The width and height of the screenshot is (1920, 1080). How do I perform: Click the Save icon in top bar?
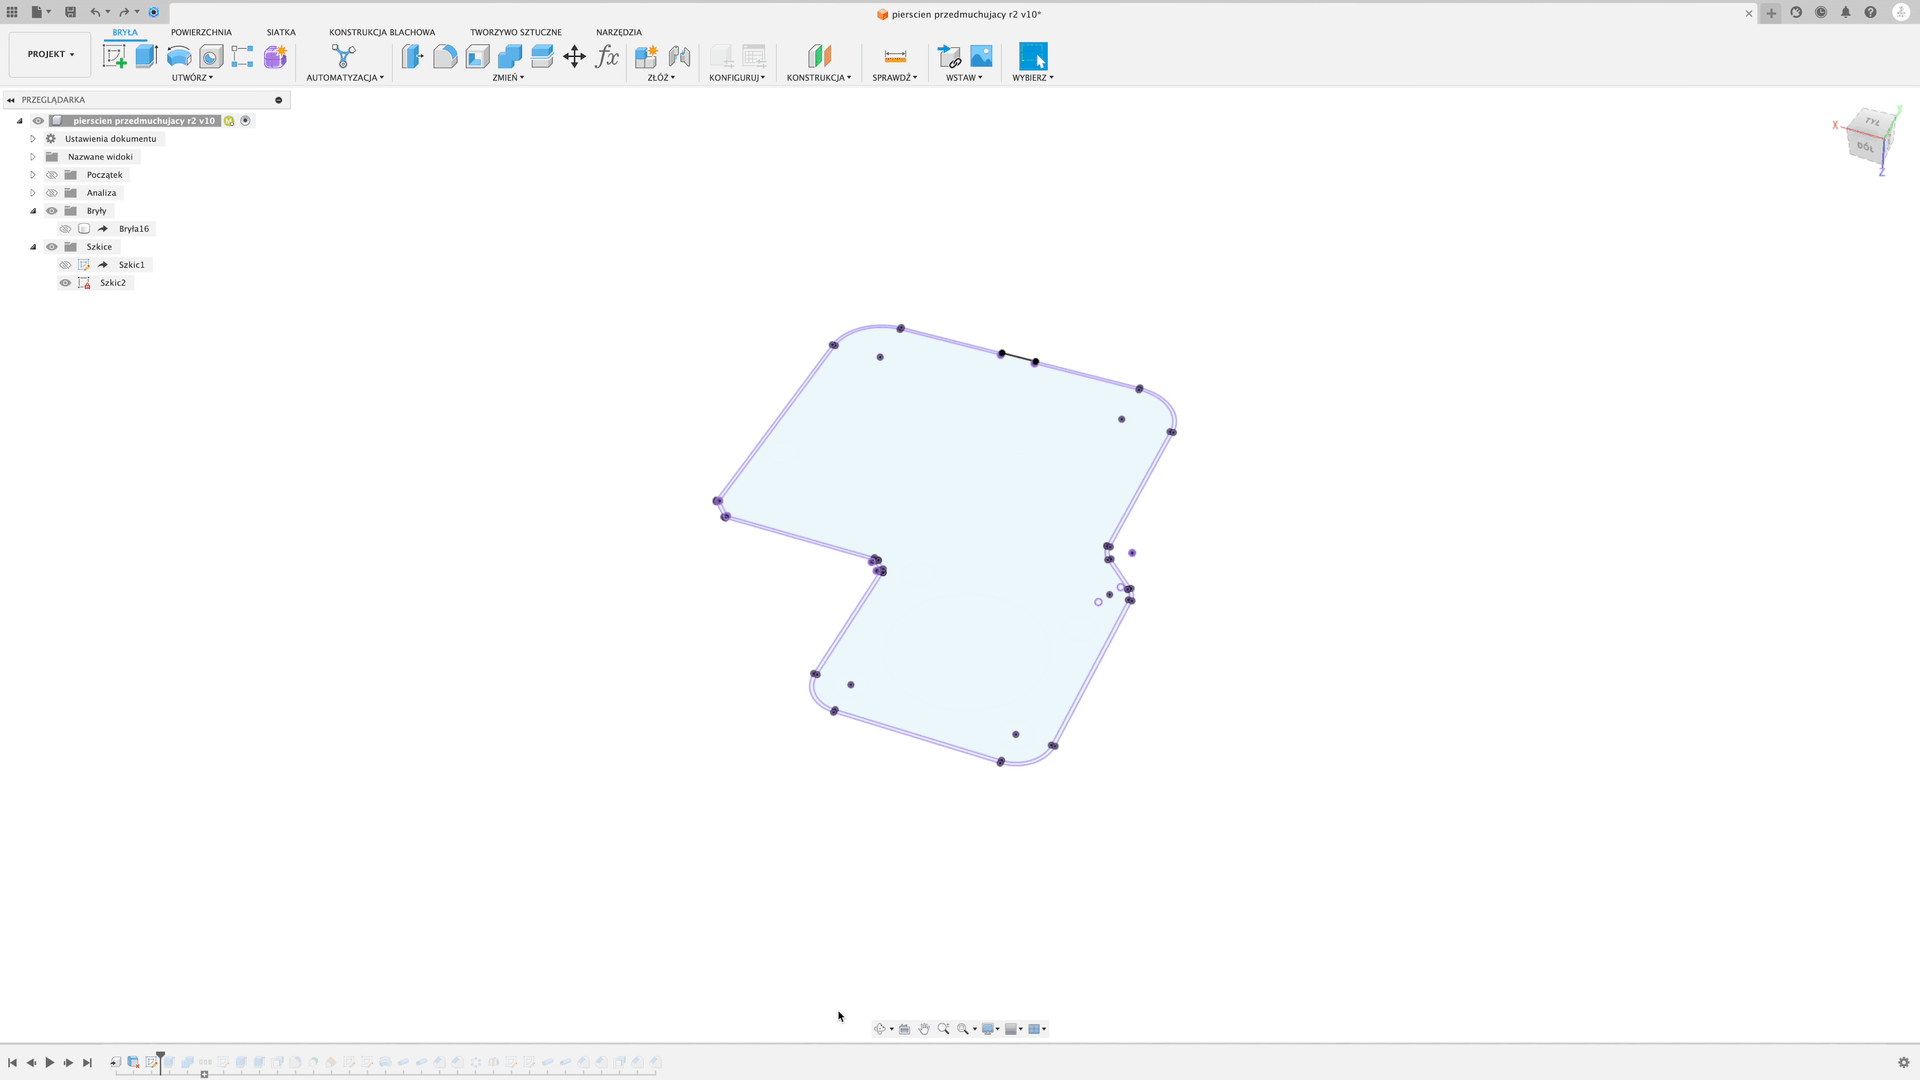point(70,12)
